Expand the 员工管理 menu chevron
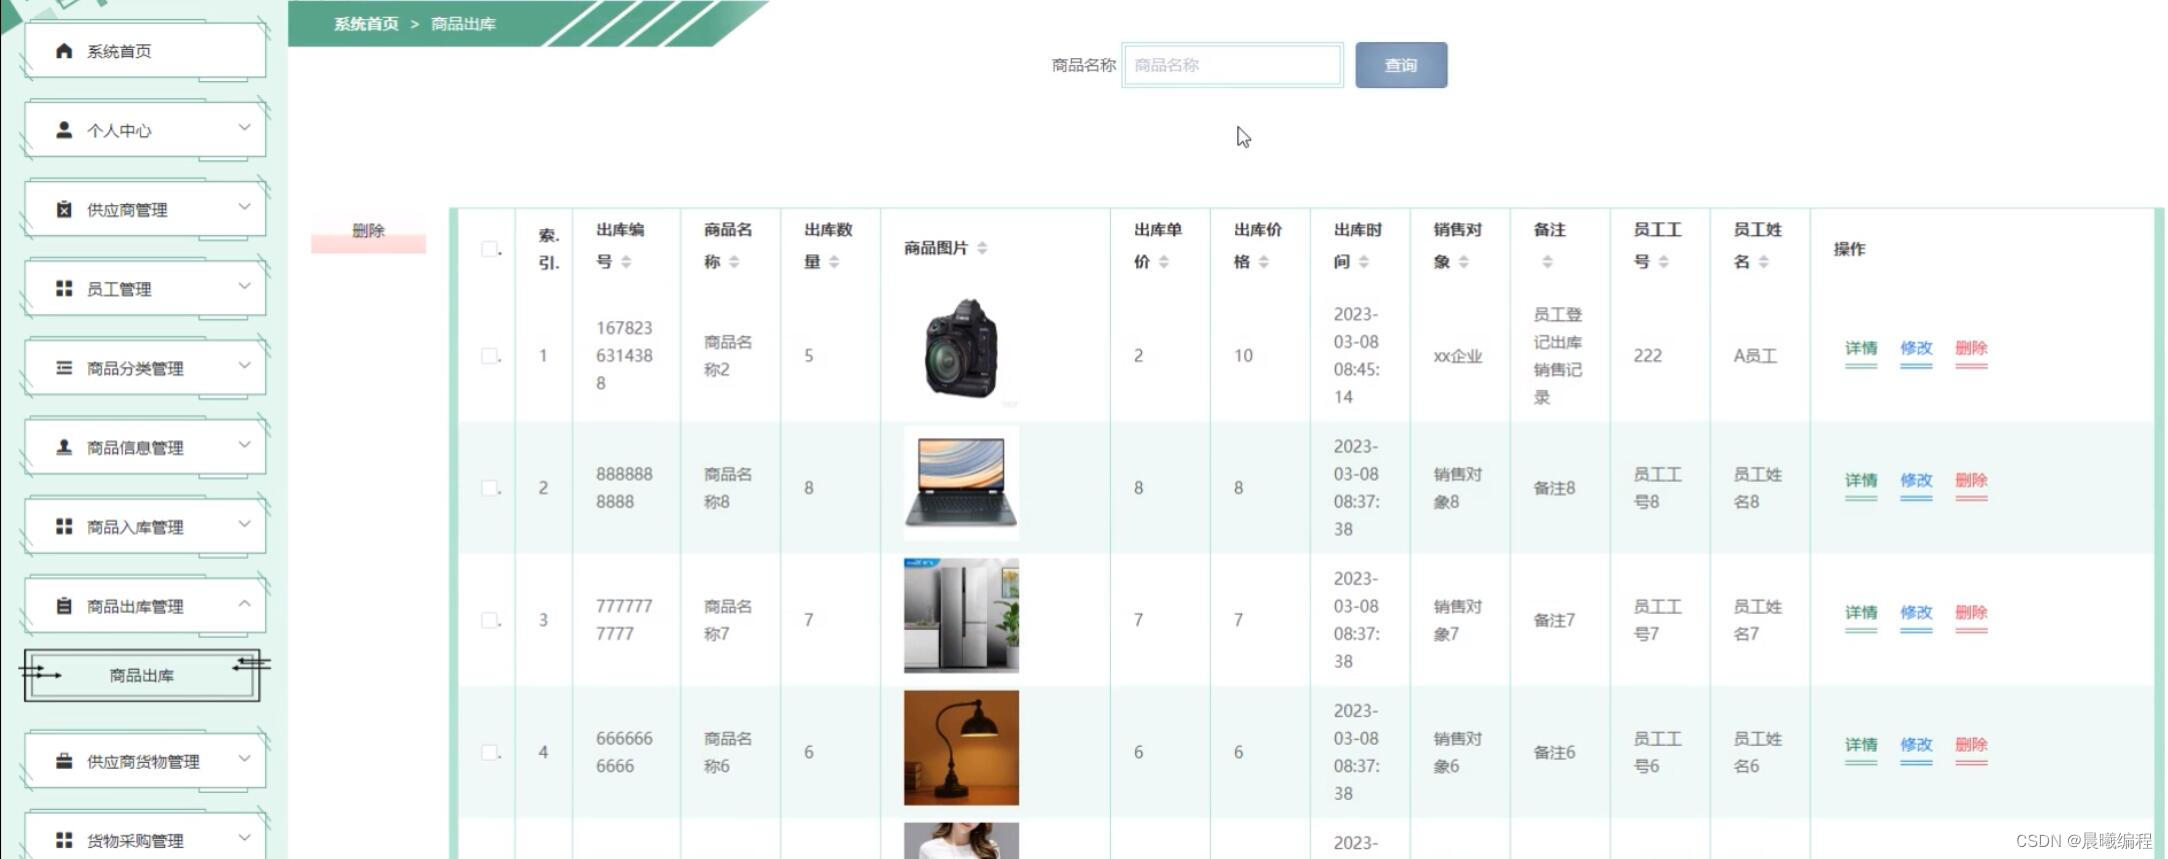Image resolution: width=2168 pixels, height=859 pixels. pos(244,286)
